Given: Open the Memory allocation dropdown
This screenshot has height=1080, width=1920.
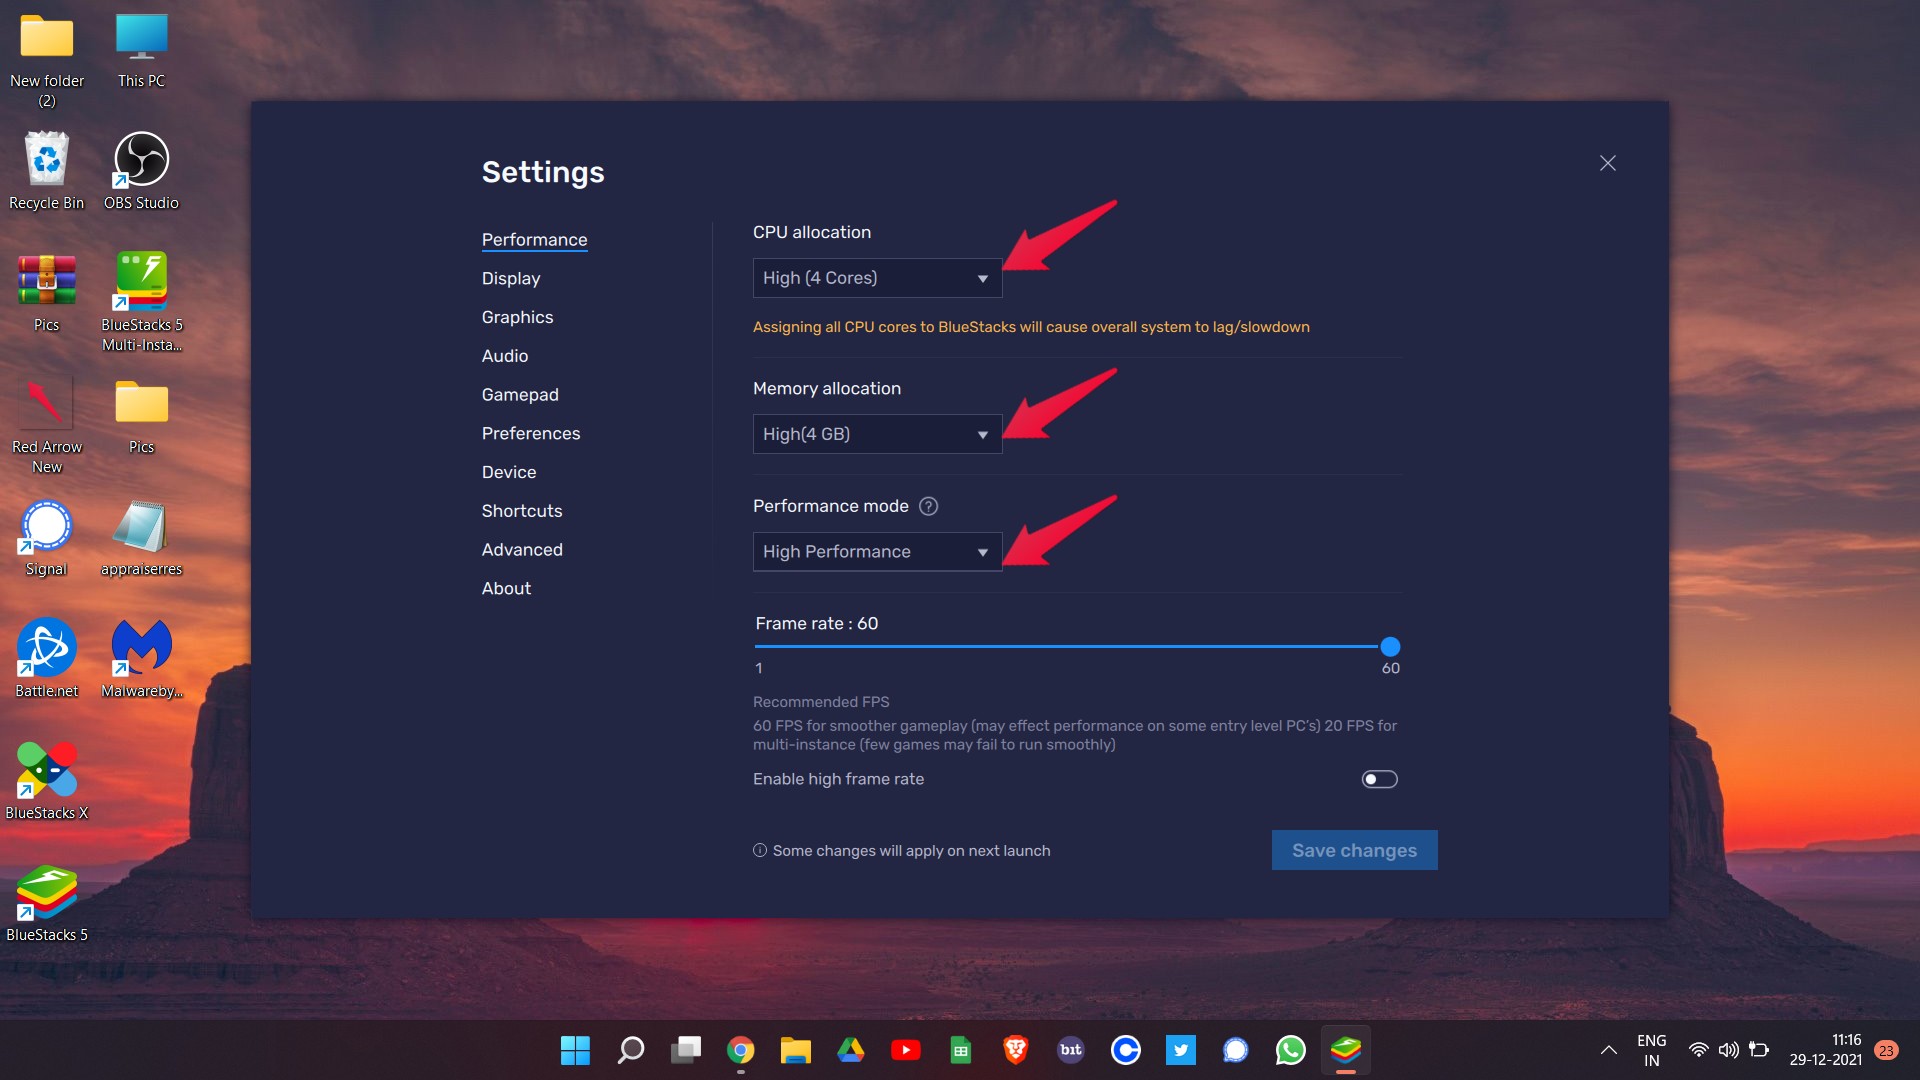Looking at the screenshot, I should tap(877, 434).
